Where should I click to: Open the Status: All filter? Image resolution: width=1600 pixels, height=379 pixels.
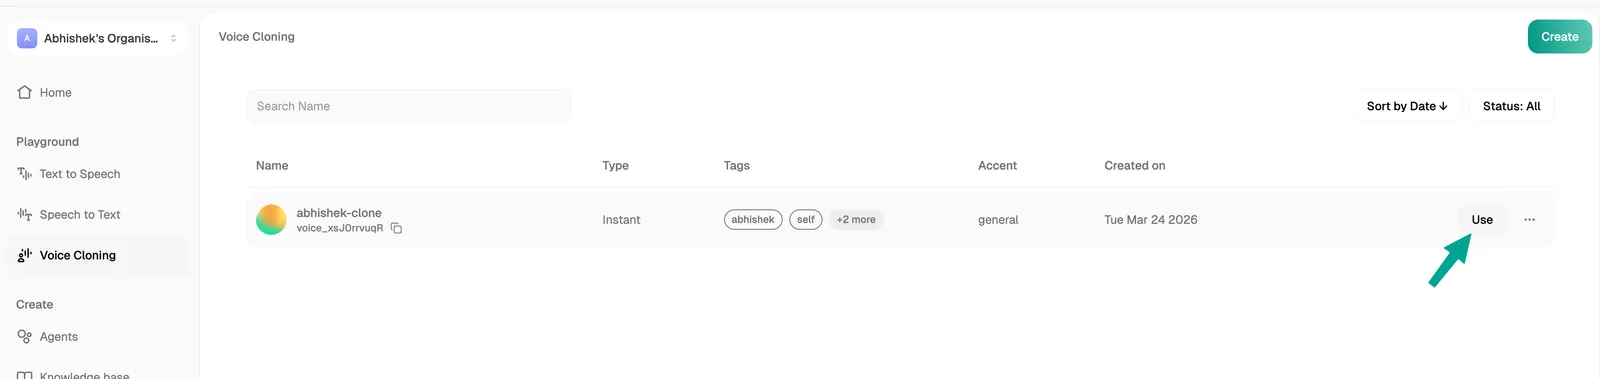pos(1511,106)
